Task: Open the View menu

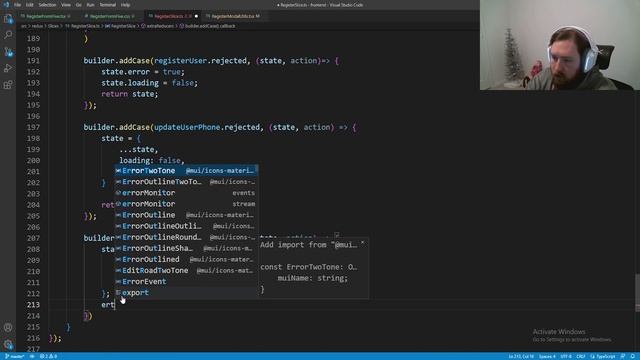Action: [x=66, y=5]
